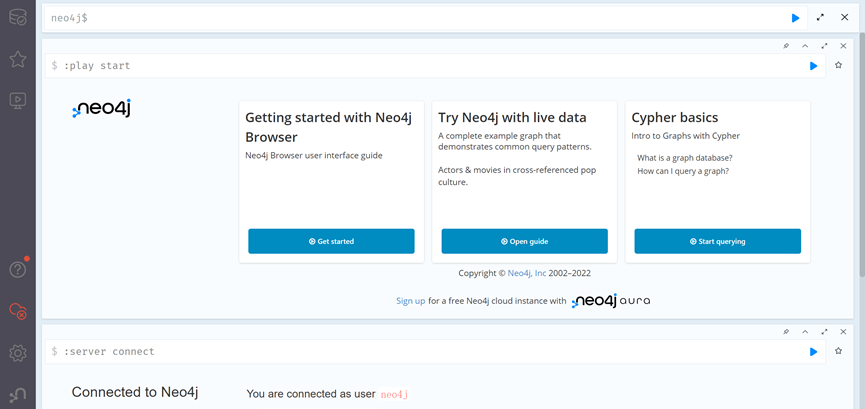Close the :server connect frame
865x409 pixels.
(x=843, y=332)
